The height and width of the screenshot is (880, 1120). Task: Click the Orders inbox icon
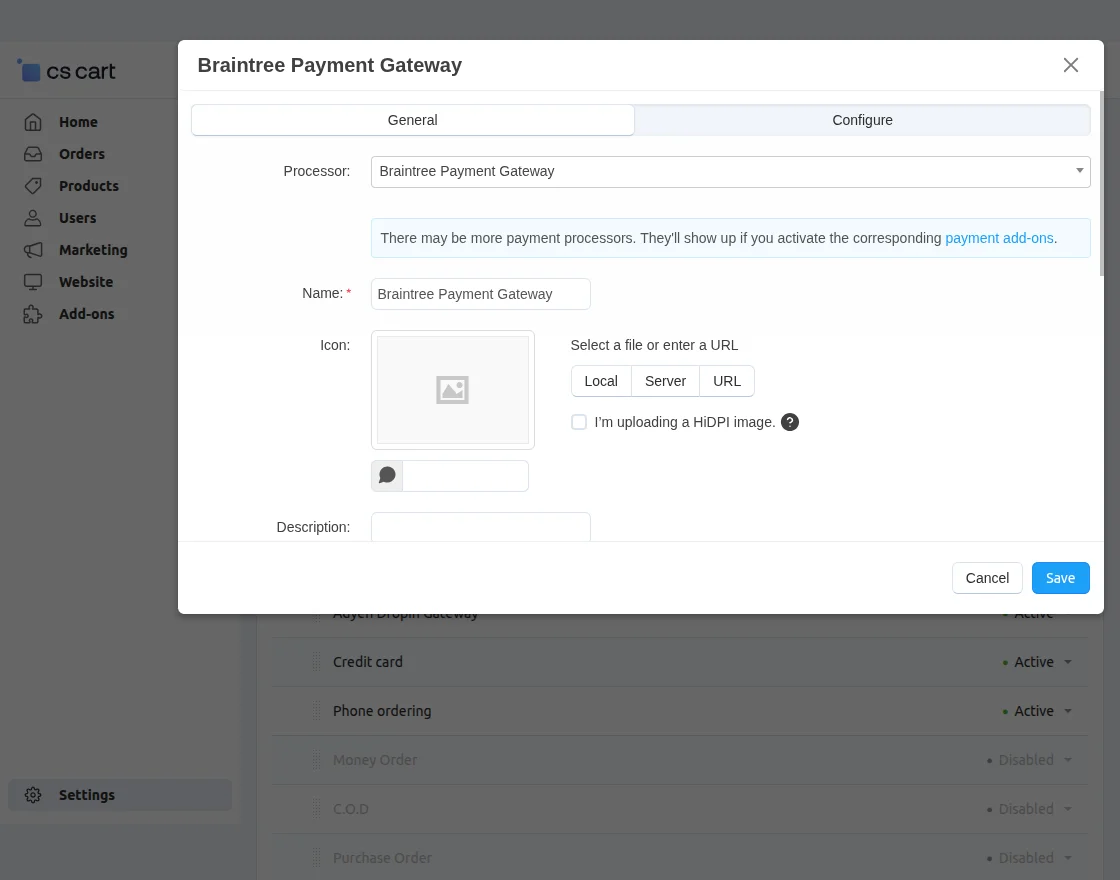click(x=33, y=154)
